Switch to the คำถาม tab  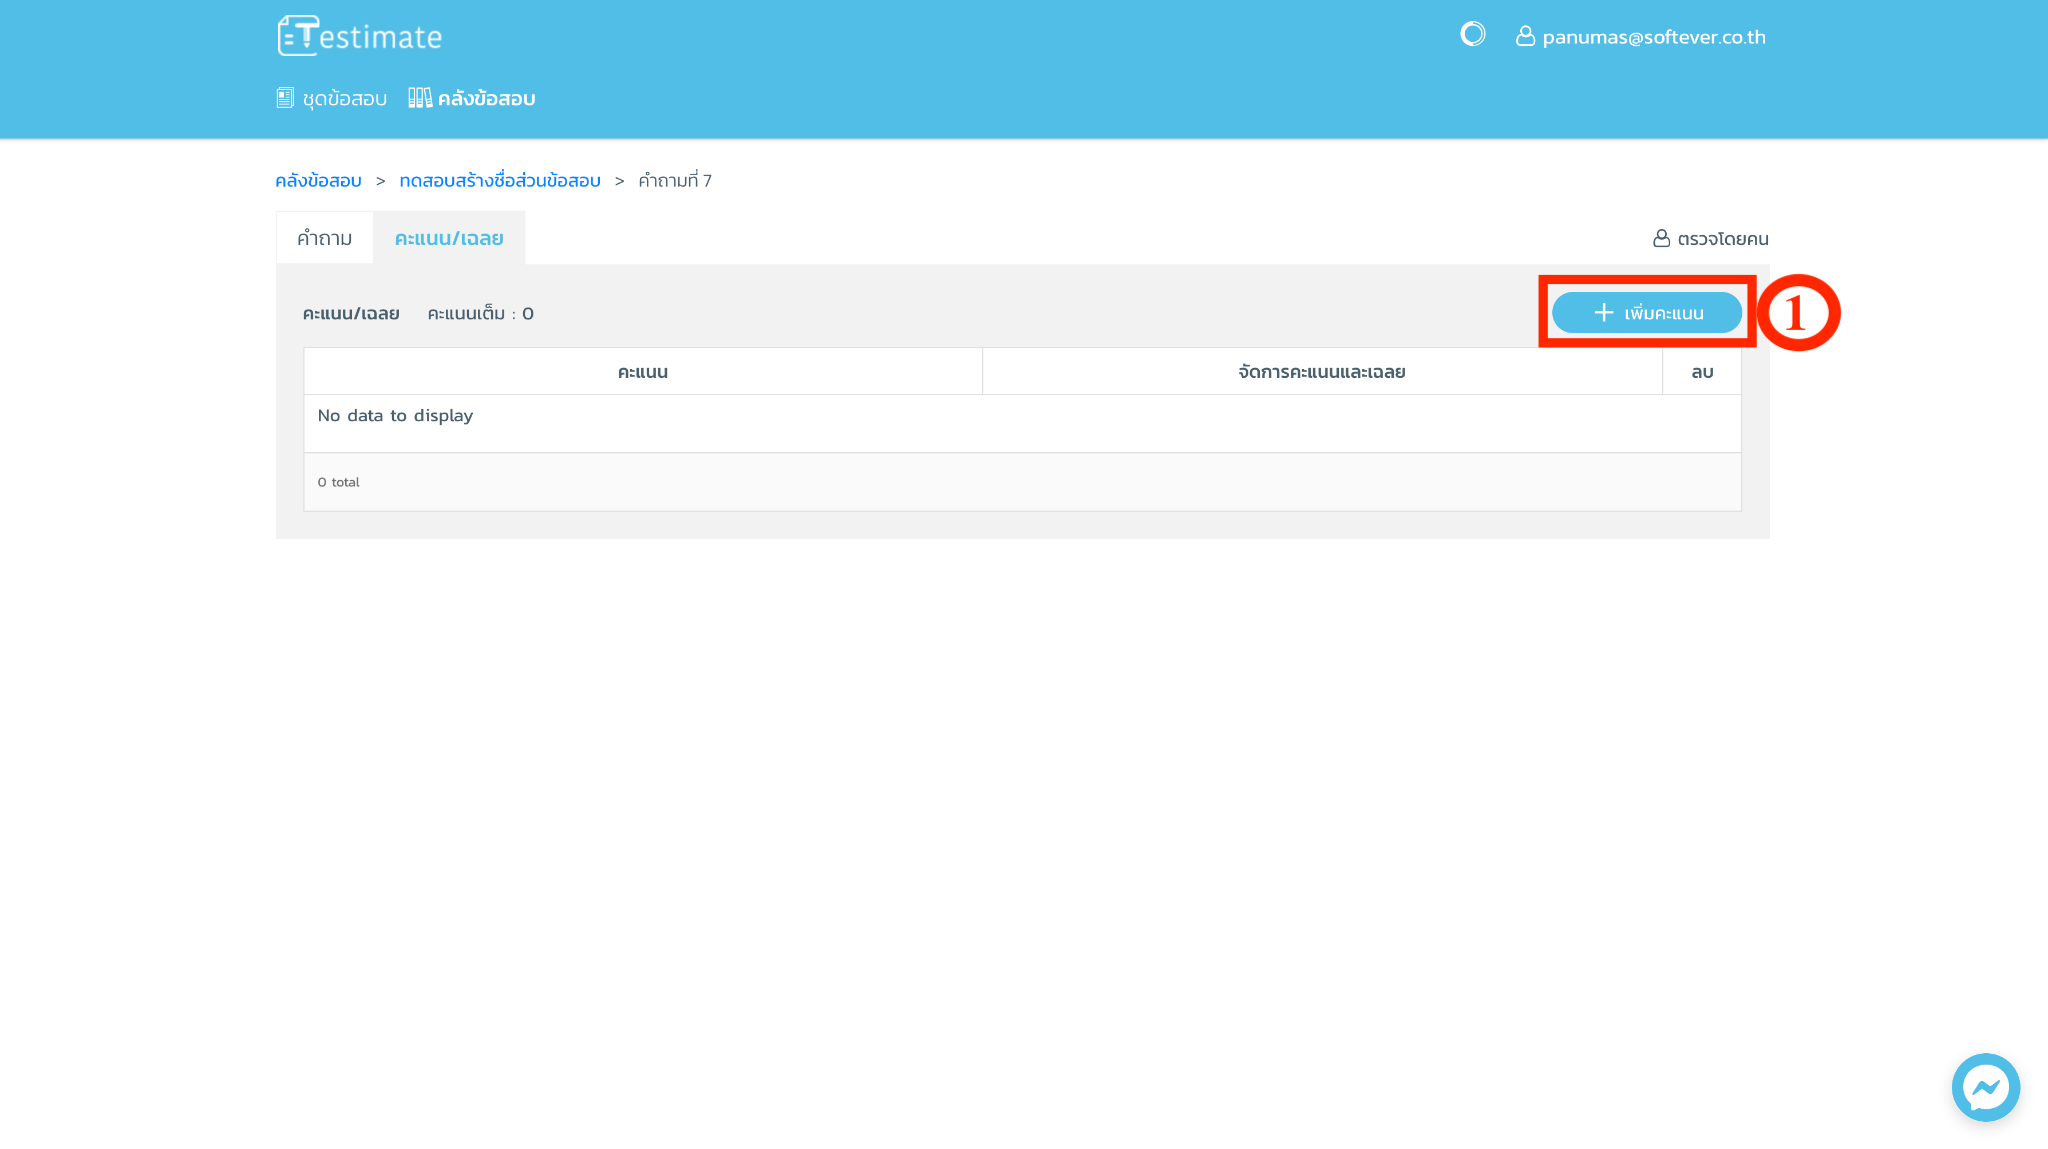pos(324,238)
